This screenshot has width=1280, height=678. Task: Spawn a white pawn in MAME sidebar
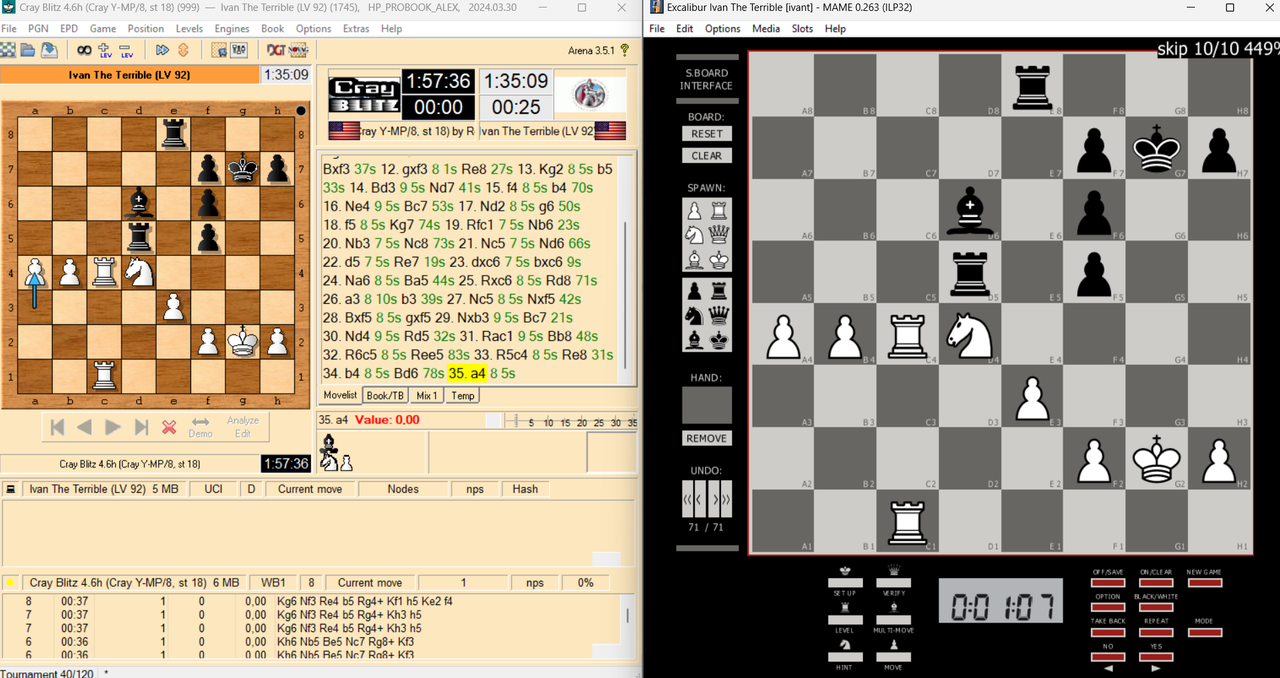pos(696,211)
